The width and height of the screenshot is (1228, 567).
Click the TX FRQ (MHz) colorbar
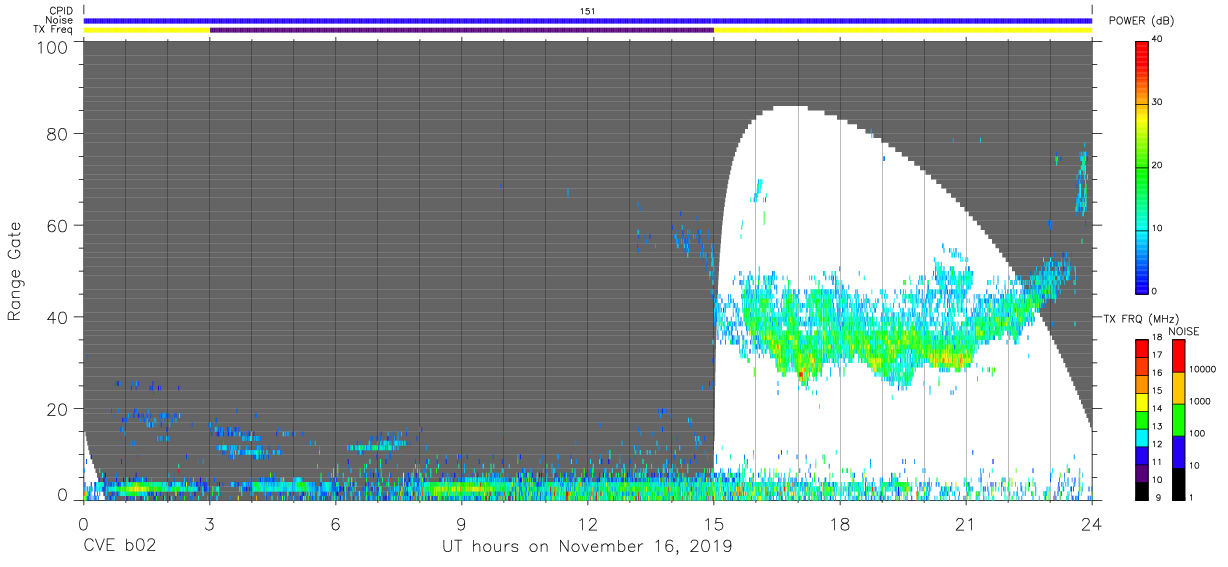tap(1142, 418)
